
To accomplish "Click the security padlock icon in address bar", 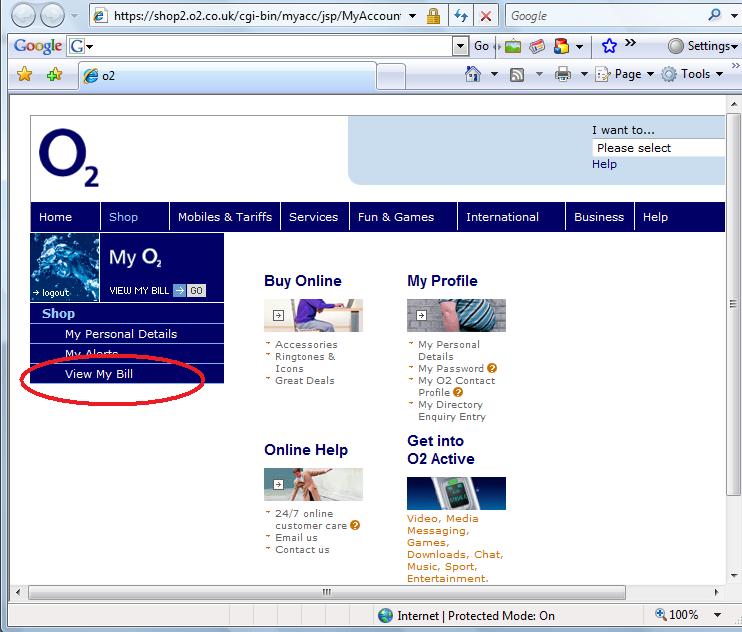I will click(x=433, y=17).
